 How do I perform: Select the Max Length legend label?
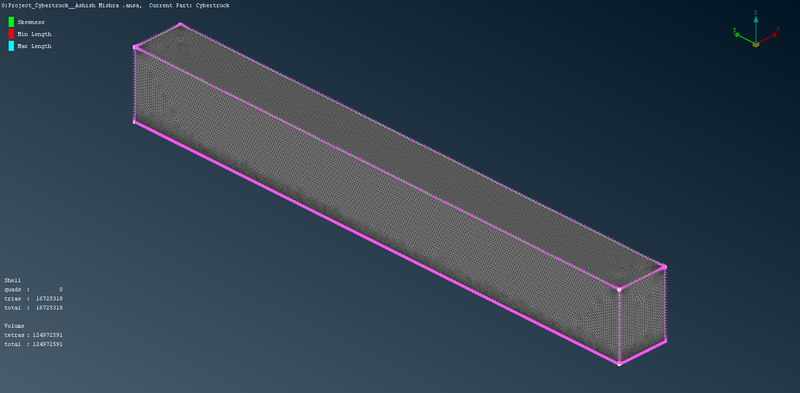click(34, 46)
